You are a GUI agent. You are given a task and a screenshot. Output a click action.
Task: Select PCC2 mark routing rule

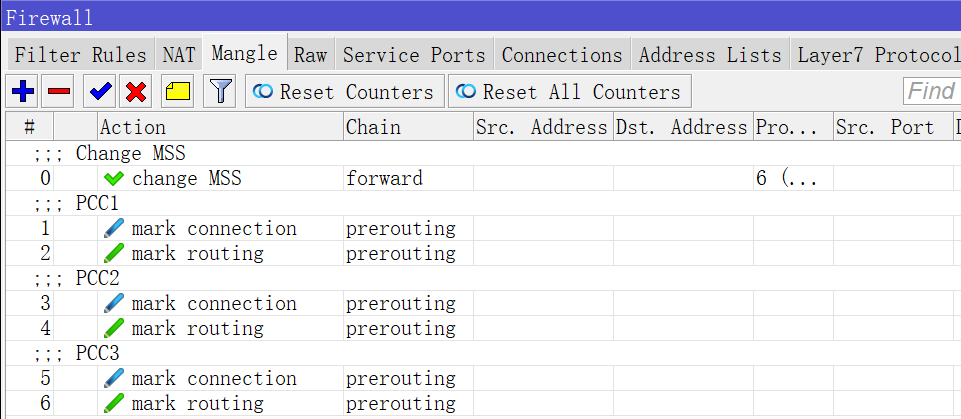point(197,329)
